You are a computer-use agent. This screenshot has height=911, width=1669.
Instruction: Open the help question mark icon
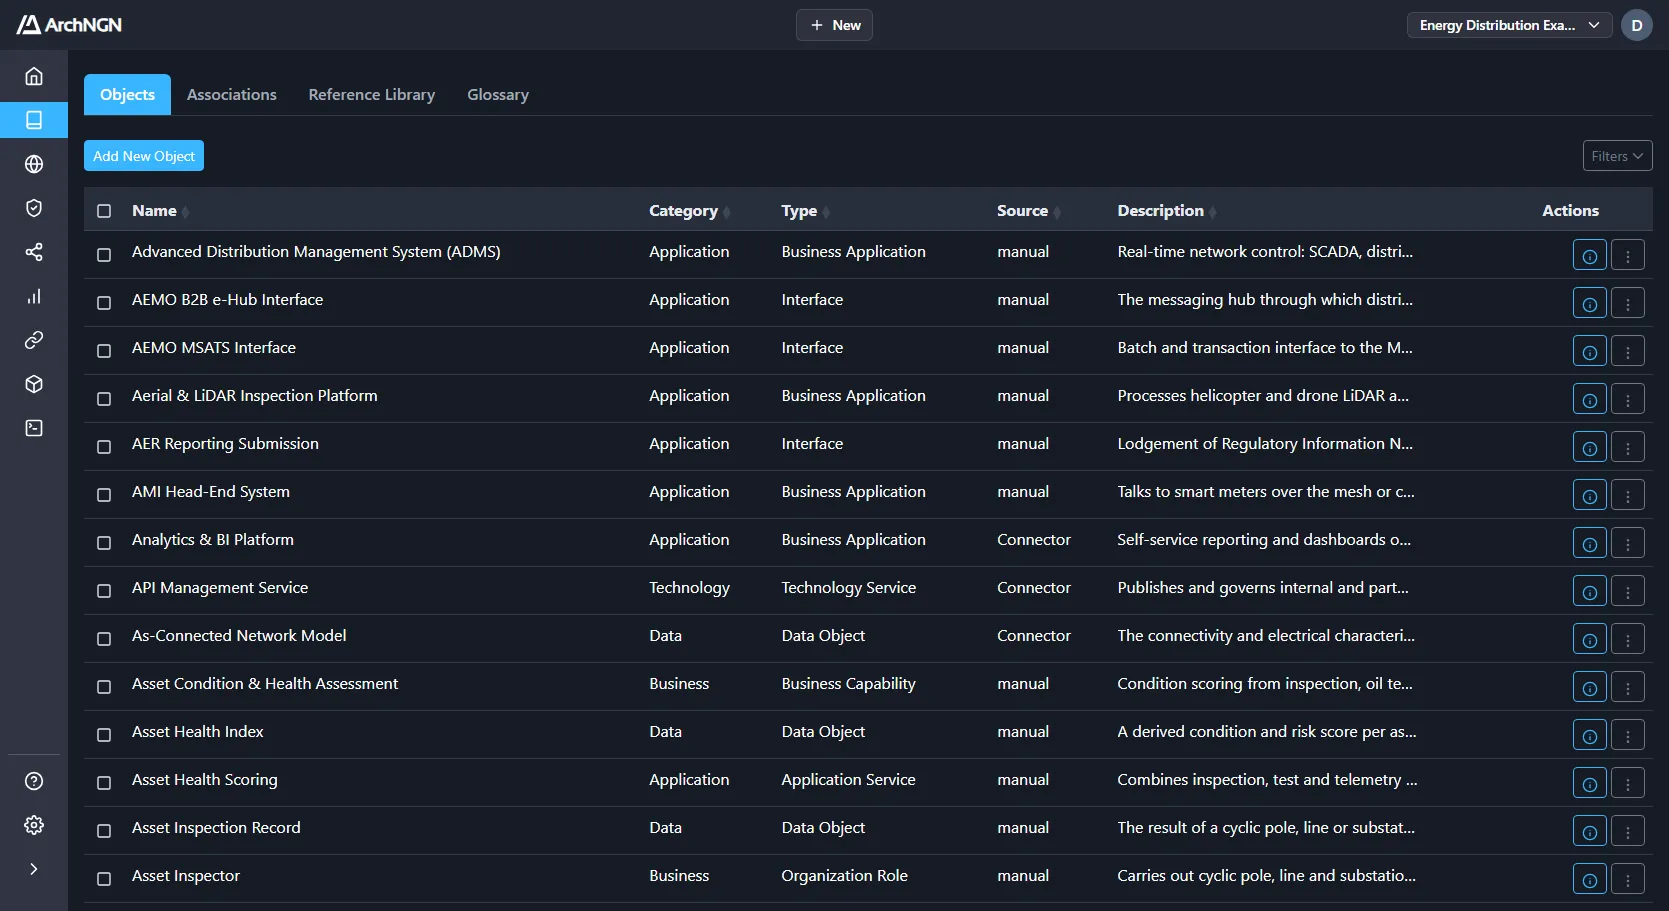(34, 781)
